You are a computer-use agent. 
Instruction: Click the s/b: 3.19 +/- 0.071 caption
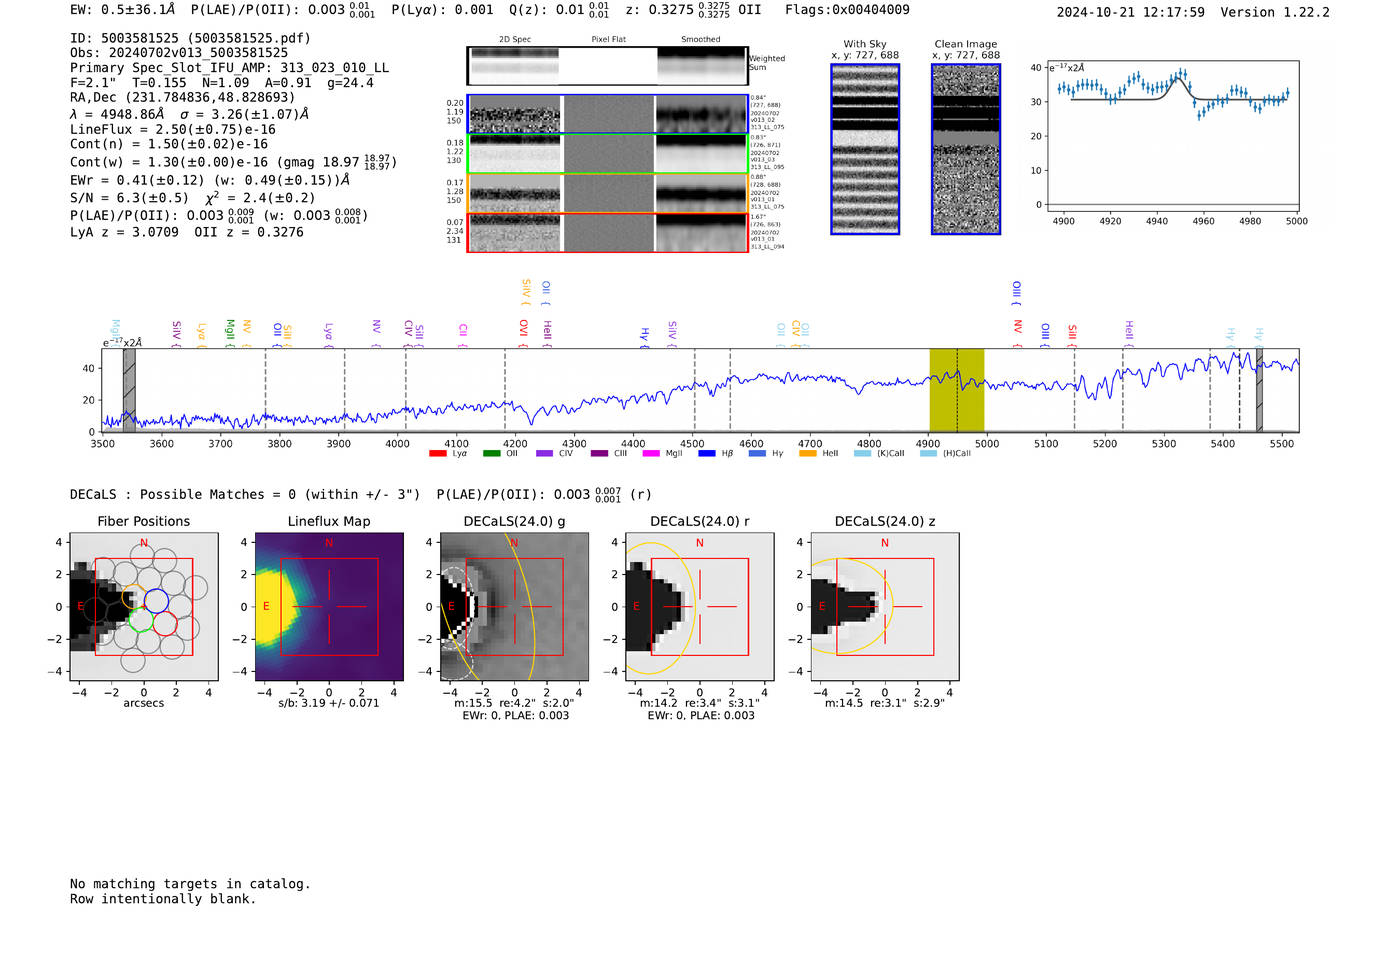pyautogui.click(x=328, y=703)
